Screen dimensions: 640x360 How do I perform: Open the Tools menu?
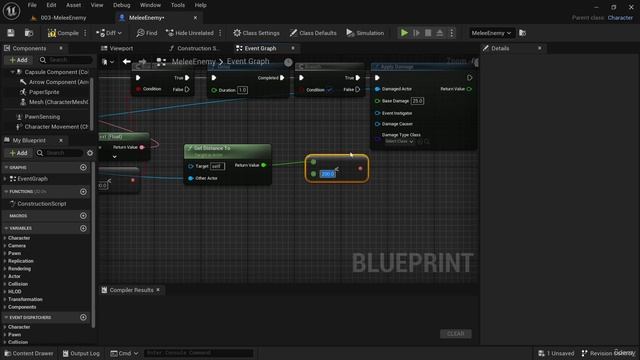pyautogui.click(x=178, y=5)
